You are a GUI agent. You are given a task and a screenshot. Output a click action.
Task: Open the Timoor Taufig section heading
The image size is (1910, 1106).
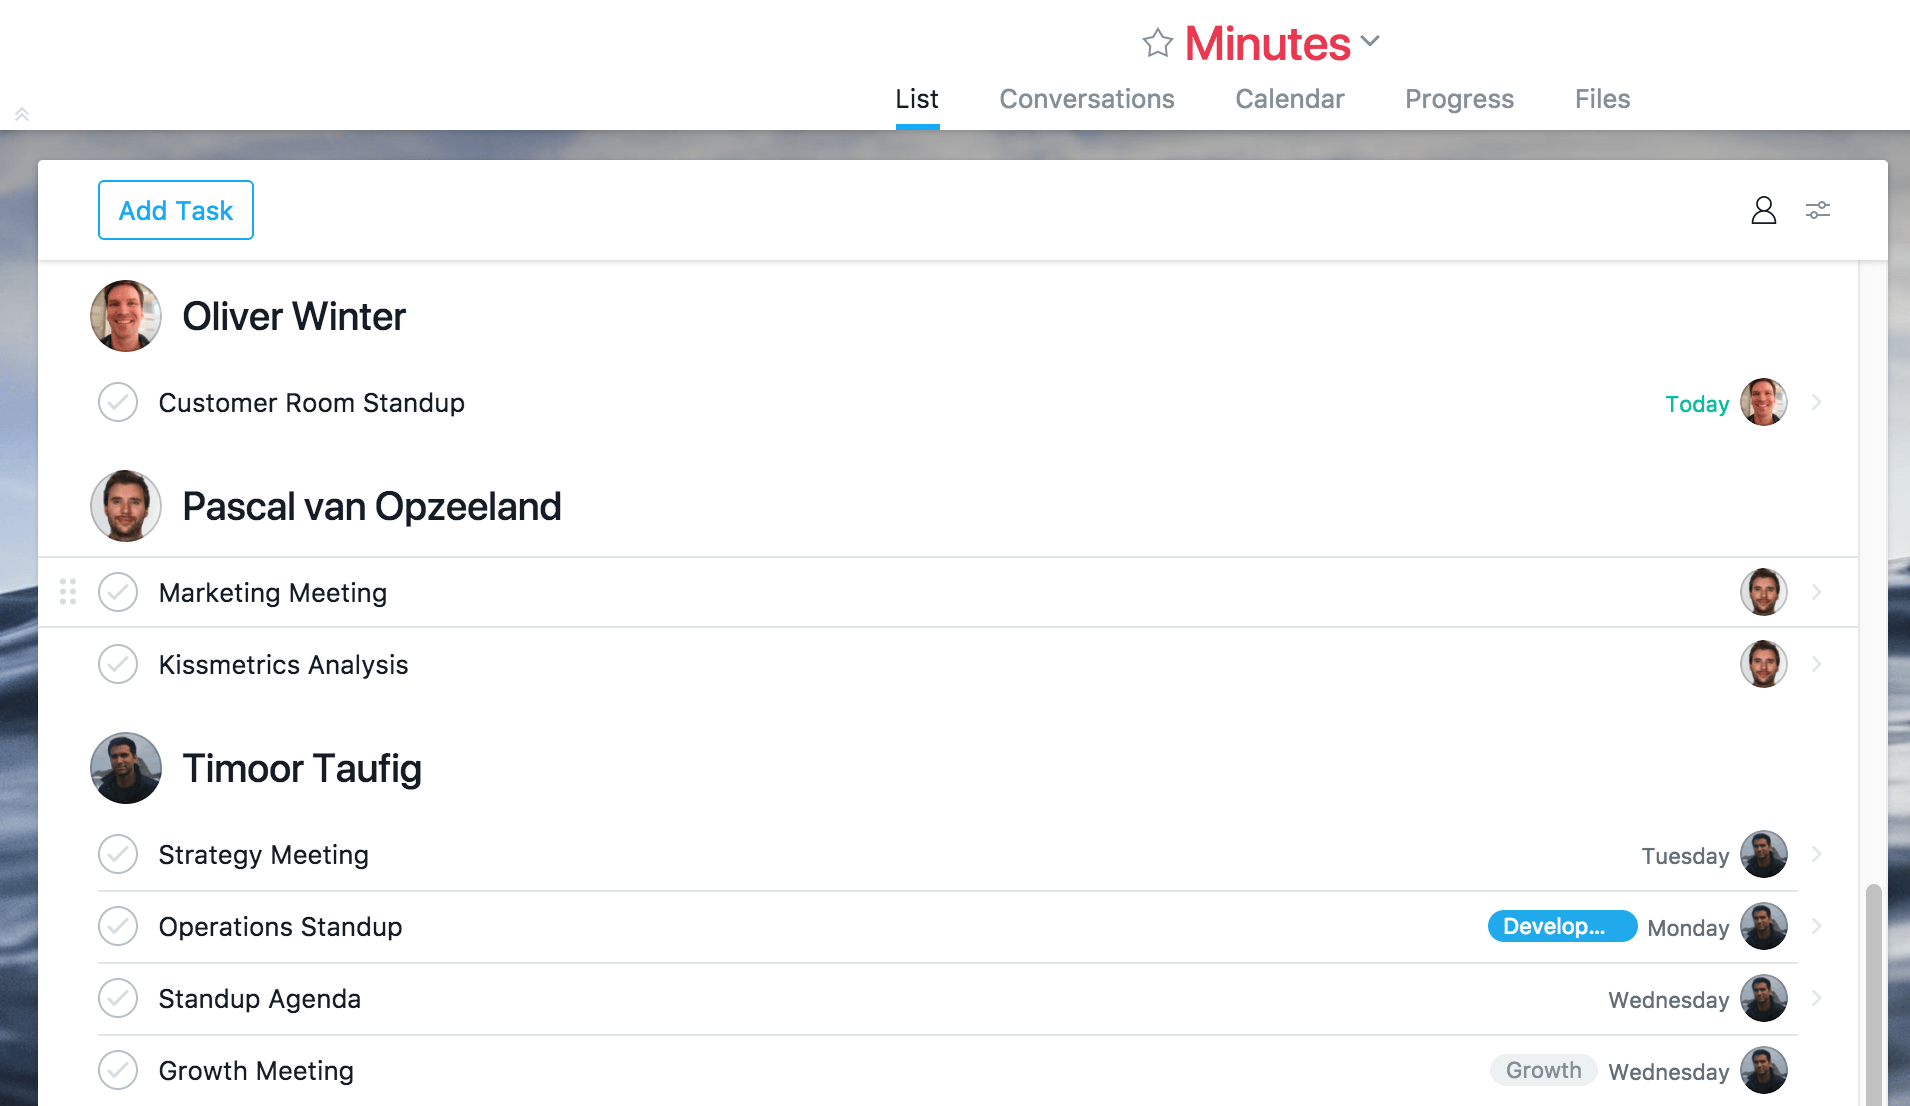pos(301,768)
